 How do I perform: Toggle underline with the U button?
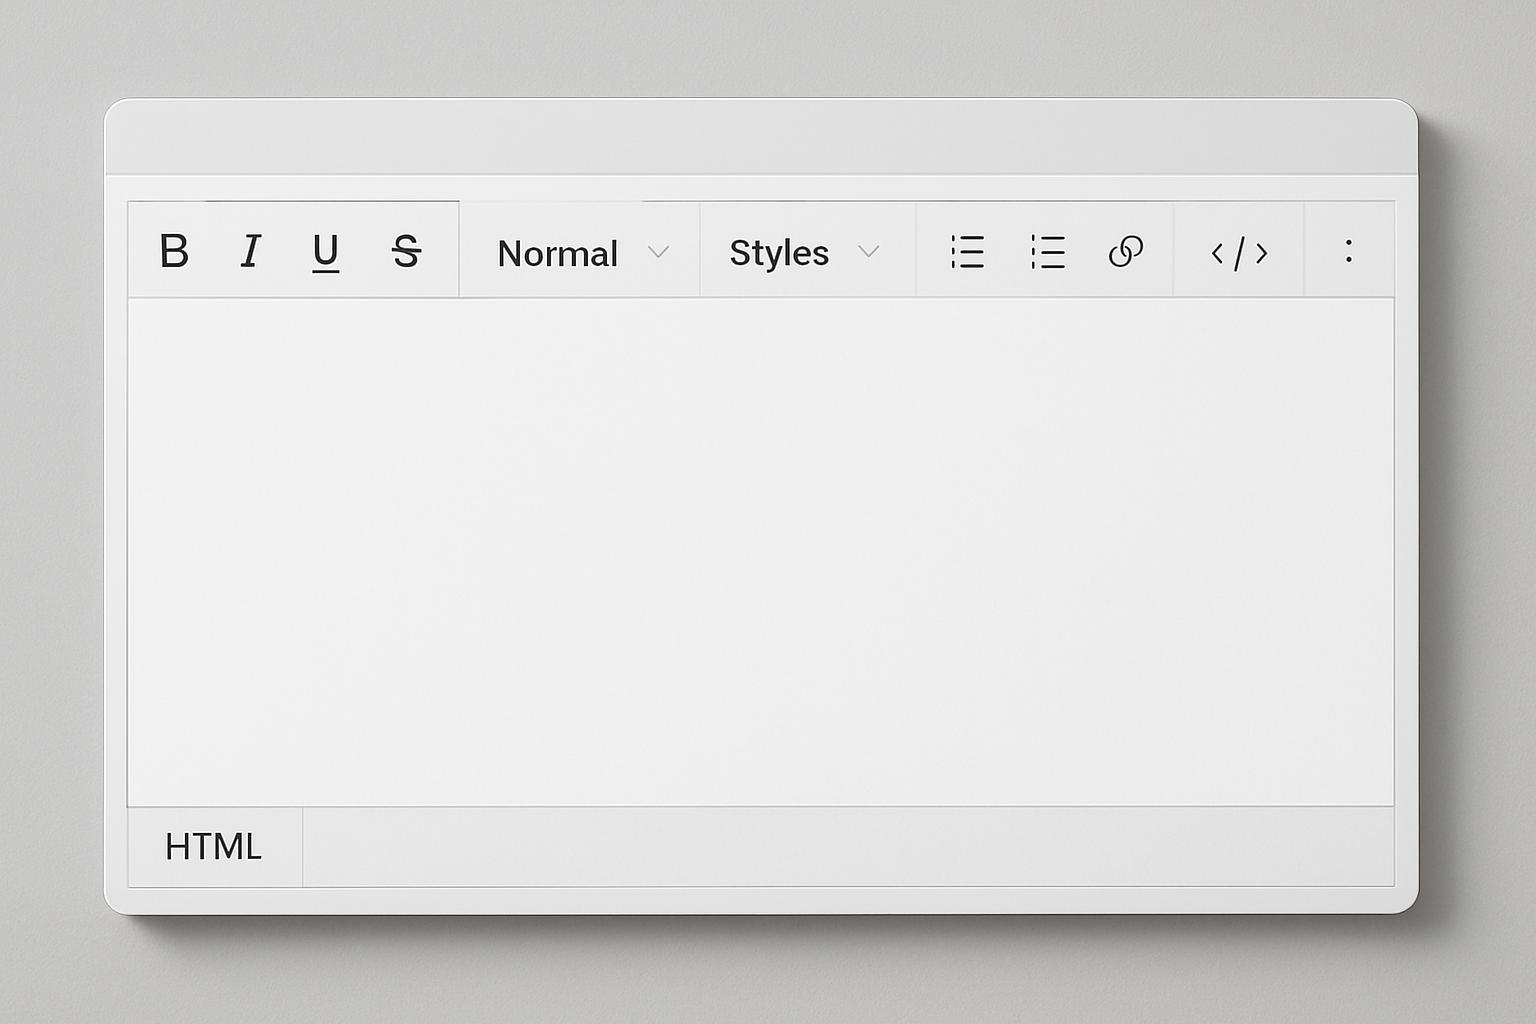point(325,252)
